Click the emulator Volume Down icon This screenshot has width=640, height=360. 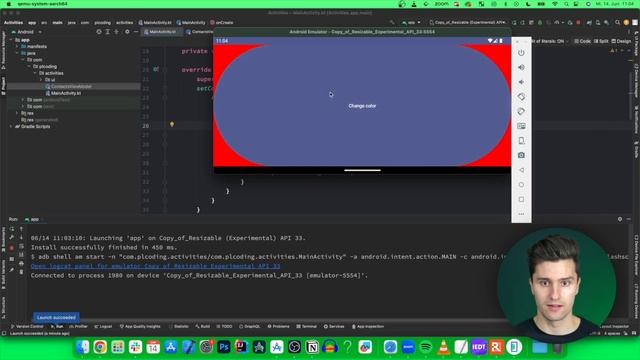521,82
